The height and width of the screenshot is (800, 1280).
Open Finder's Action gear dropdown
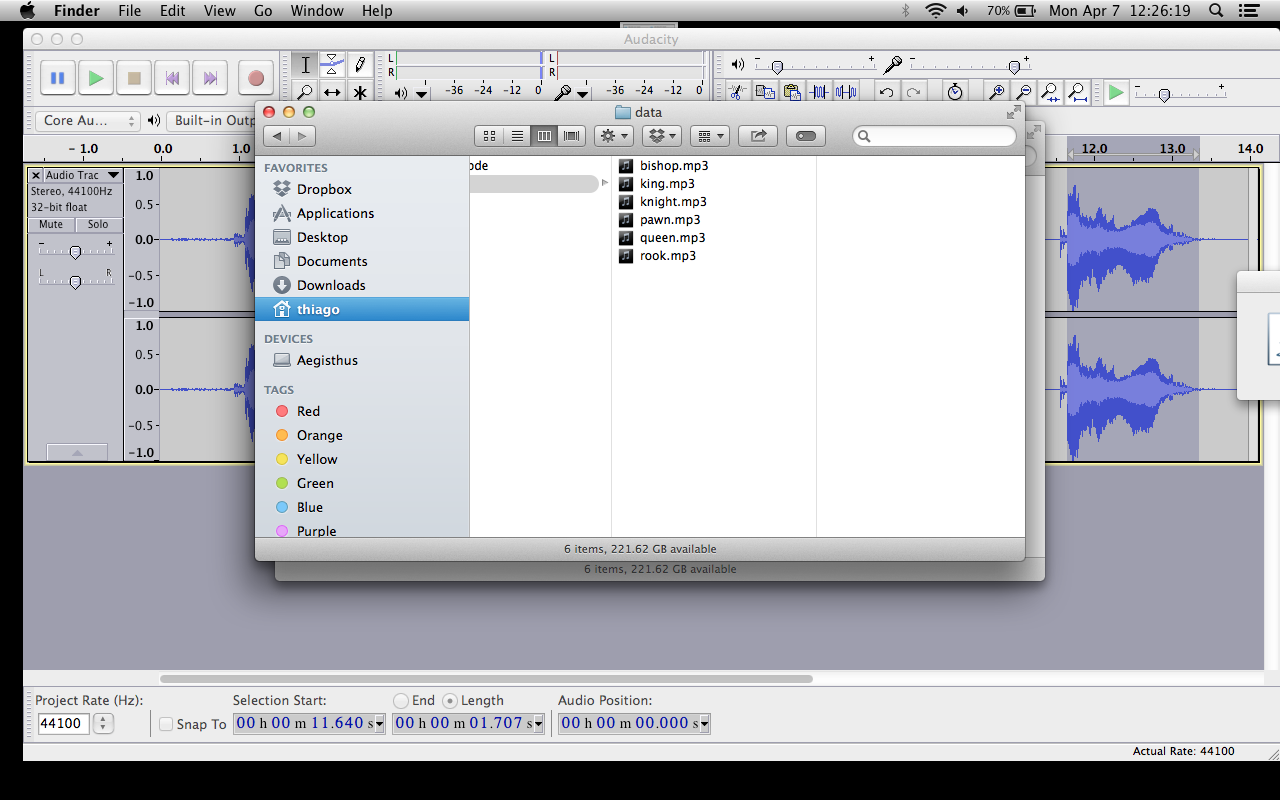pyautogui.click(x=613, y=135)
